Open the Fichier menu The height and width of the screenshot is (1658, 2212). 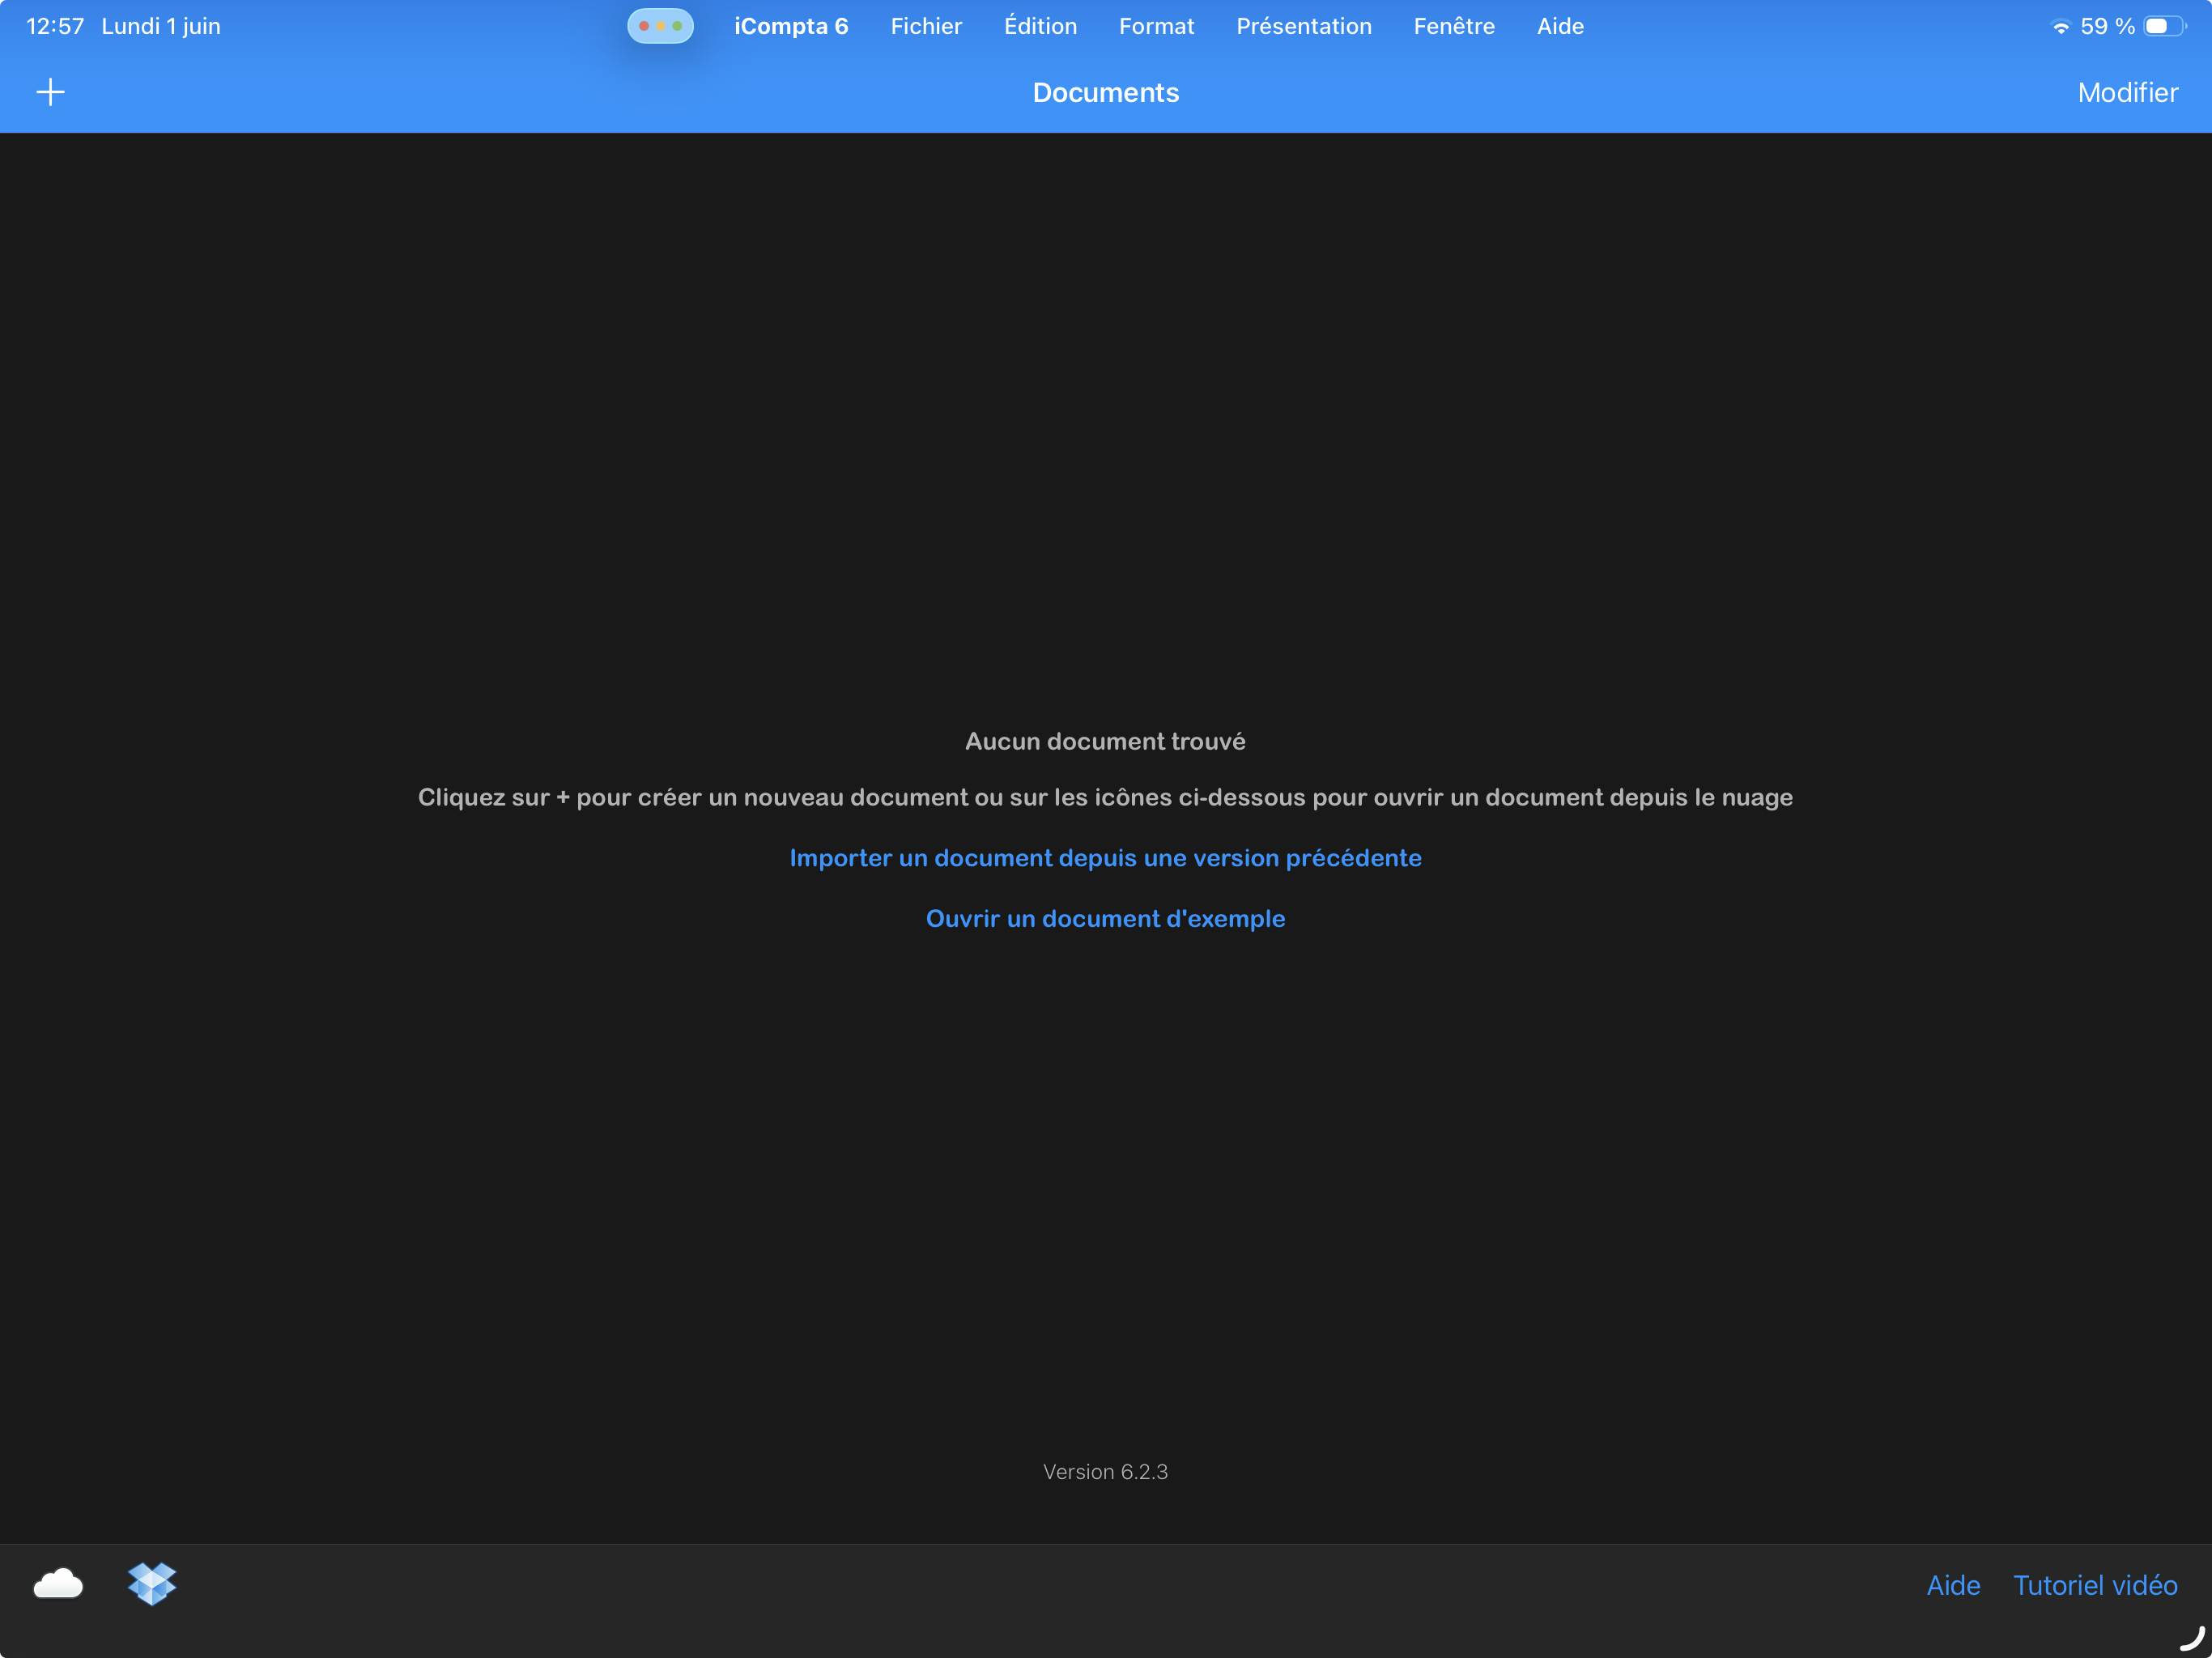[x=926, y=27]
